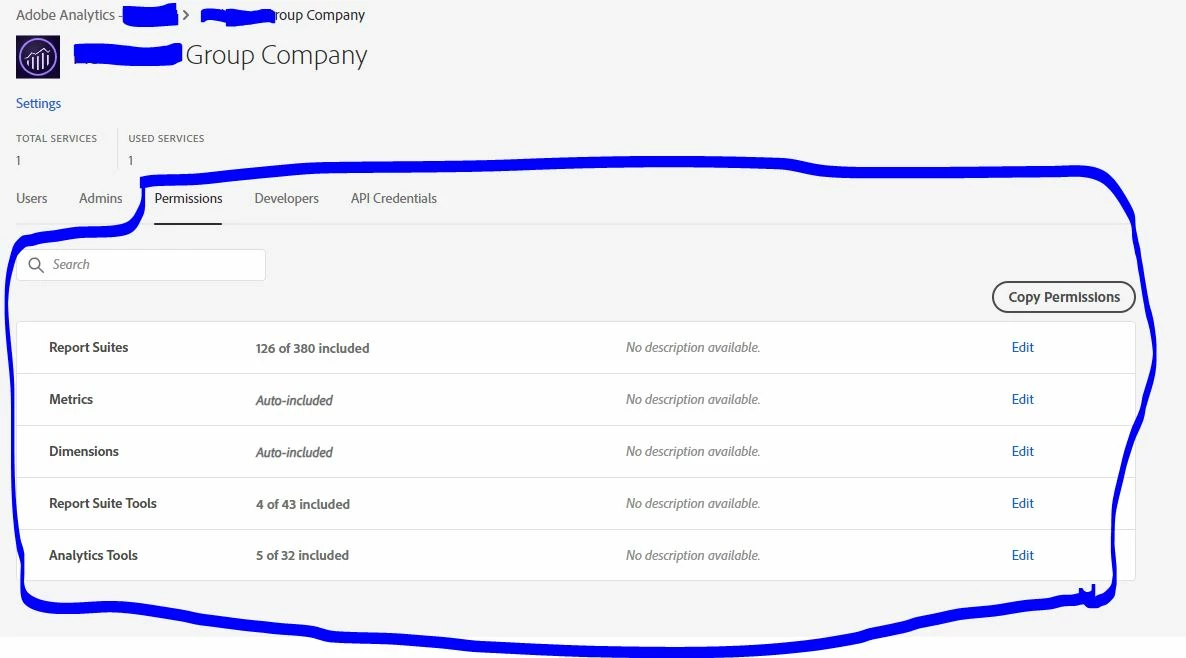1186x658 pixels.
Task: Click the breadcrumb chevron after Adobe Analytics
Action: pos(185,15)
